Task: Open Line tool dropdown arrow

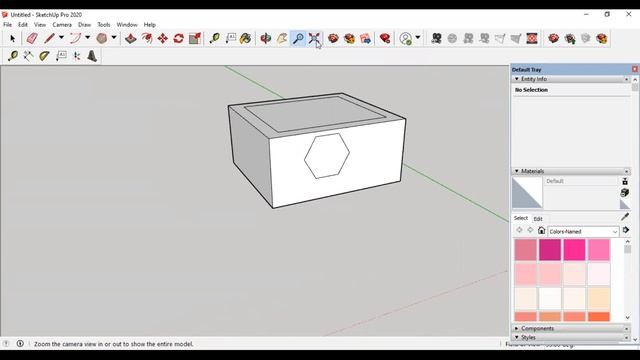Action: (61, 38)
